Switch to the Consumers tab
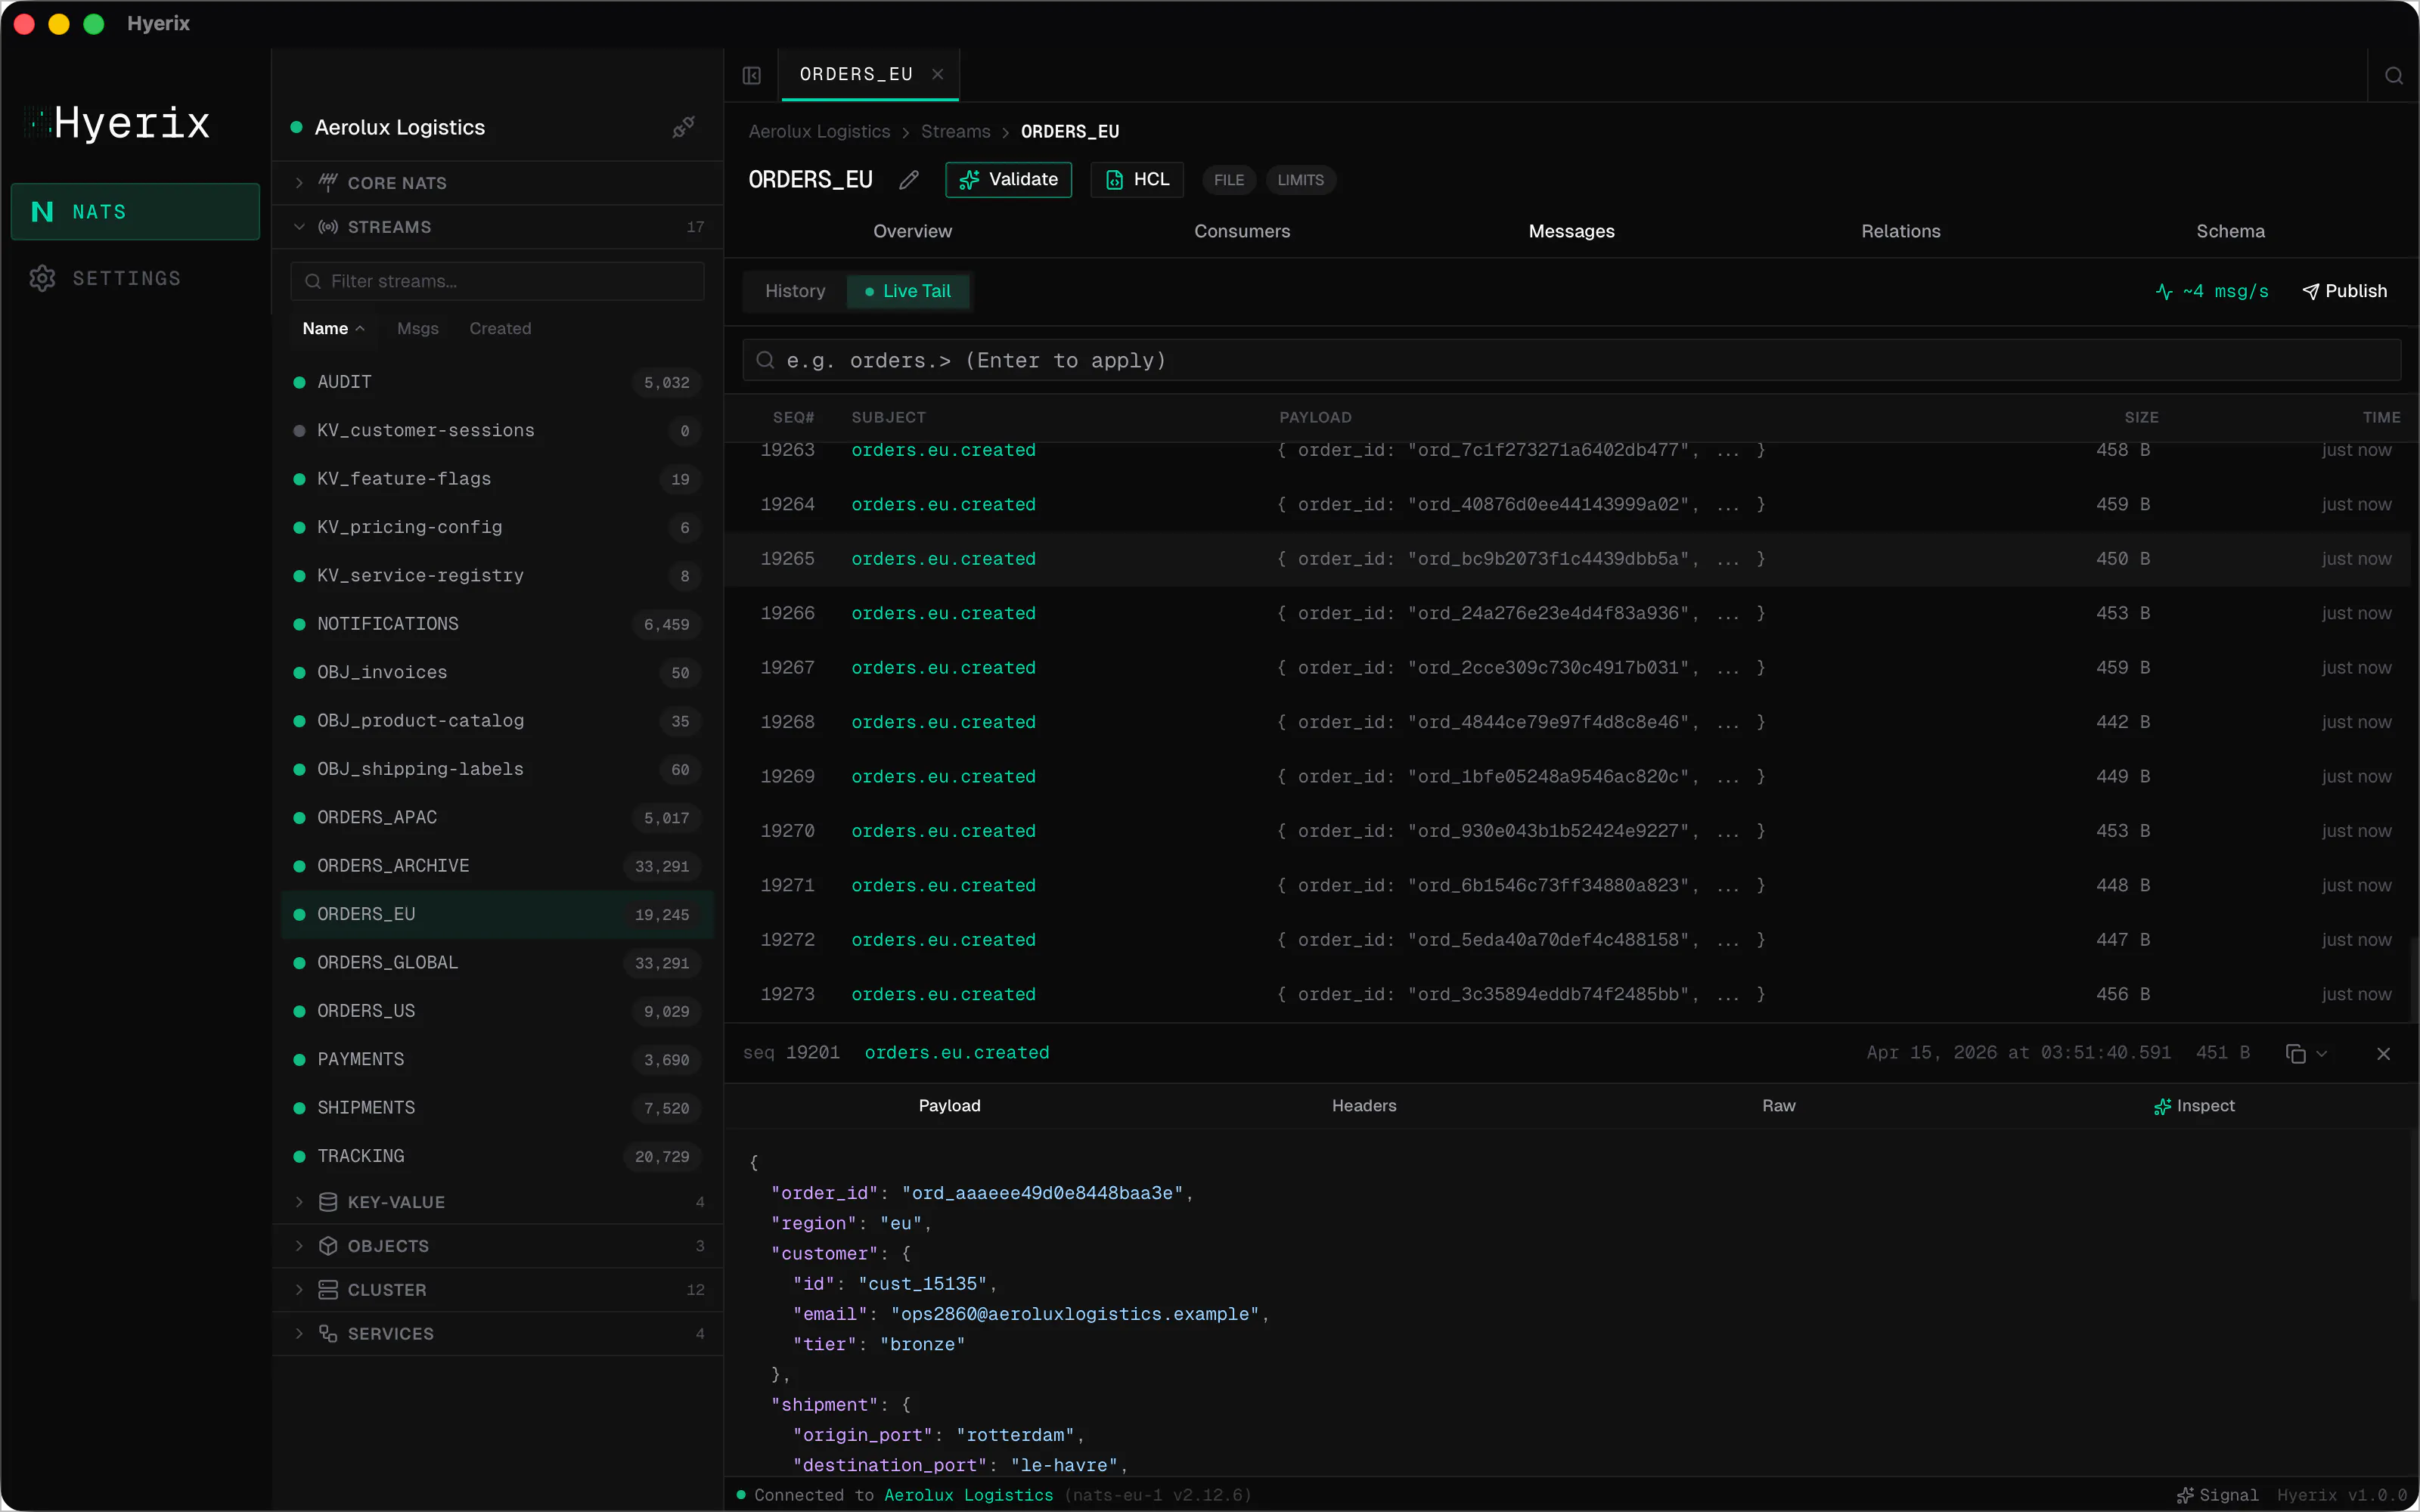This screenshot has width=2420, height=1512. tap(1242, 231)
